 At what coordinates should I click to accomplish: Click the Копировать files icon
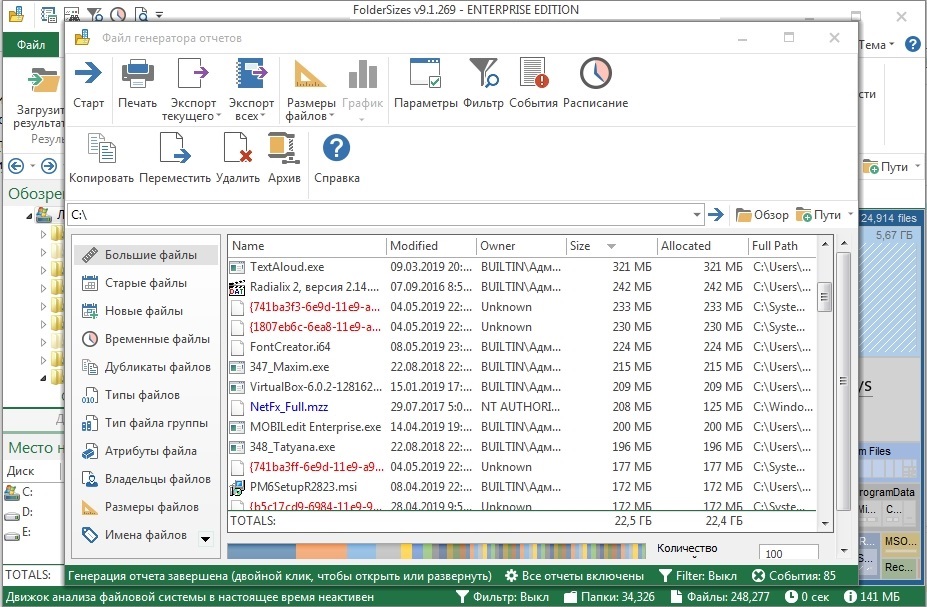(101, 148)
